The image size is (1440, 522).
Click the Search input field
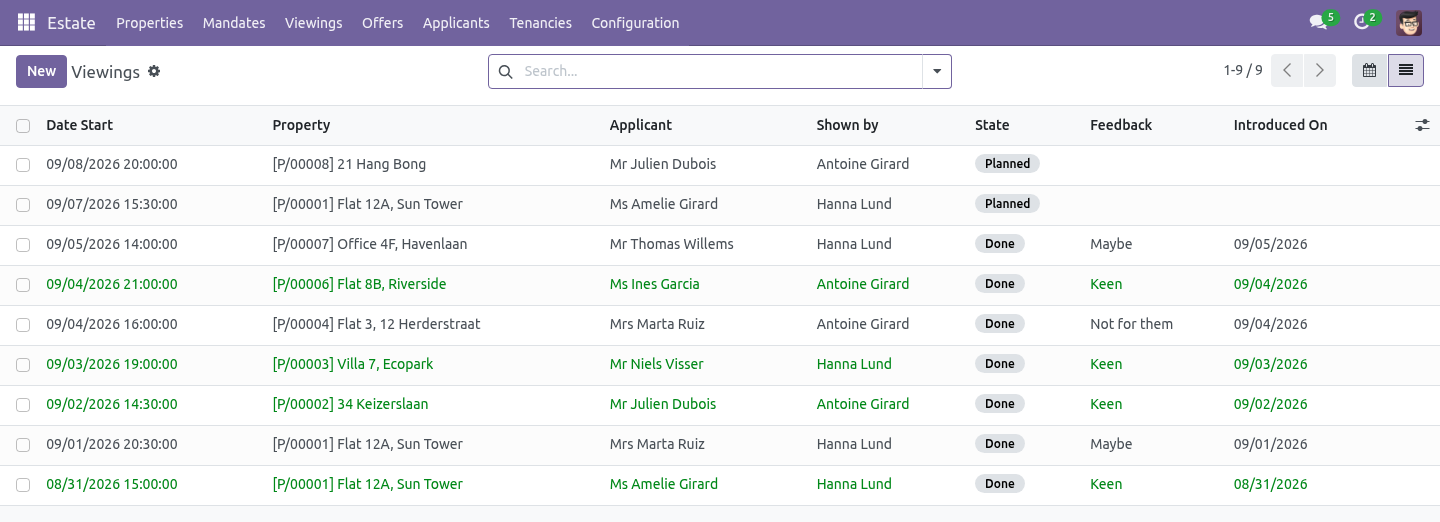(718, 71)
